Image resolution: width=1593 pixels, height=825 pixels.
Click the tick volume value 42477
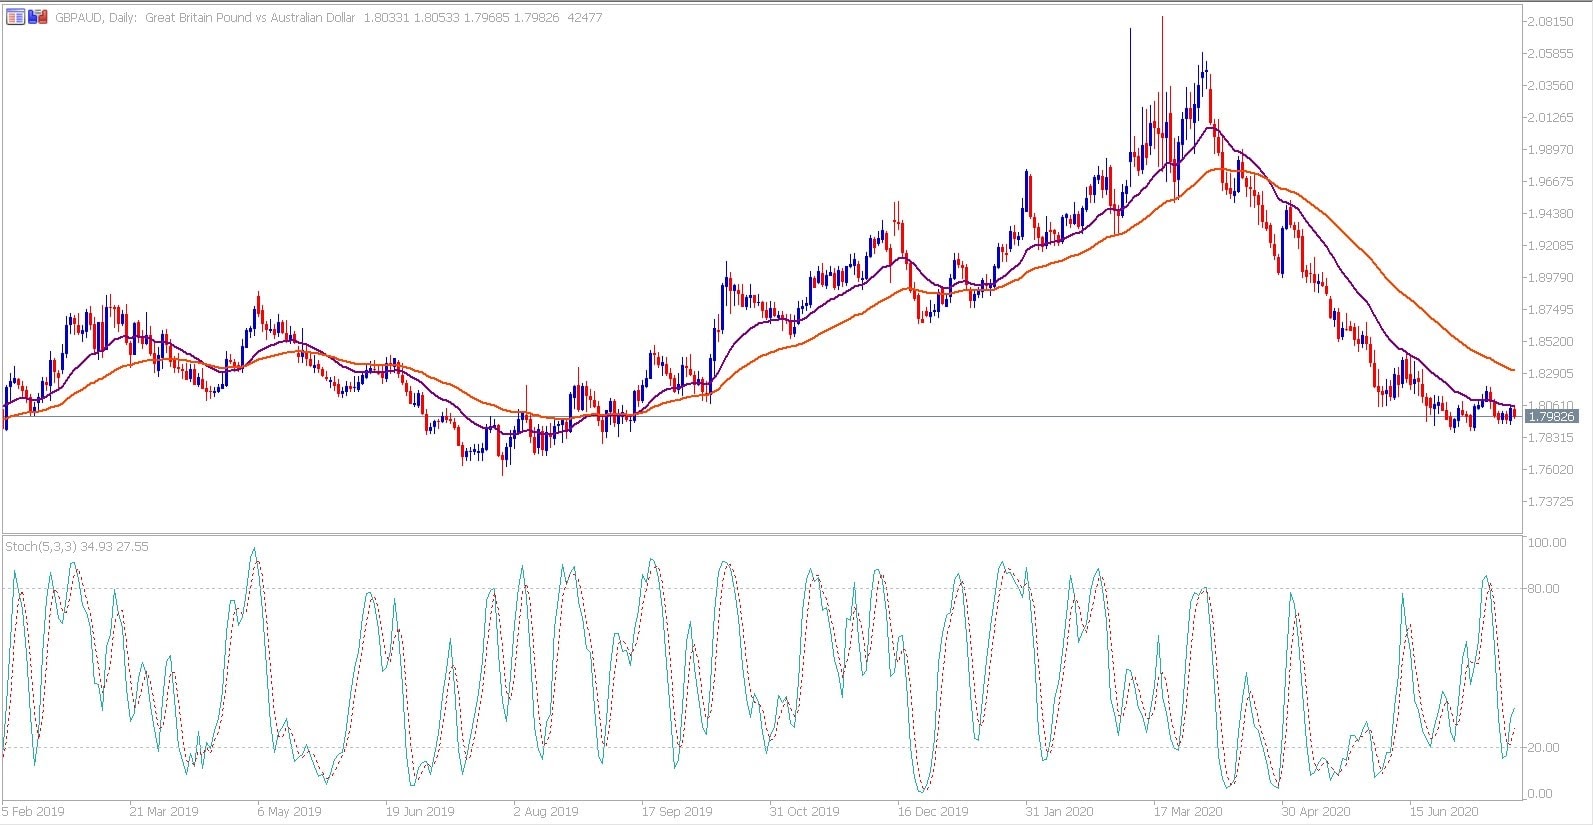coord(584,18)
